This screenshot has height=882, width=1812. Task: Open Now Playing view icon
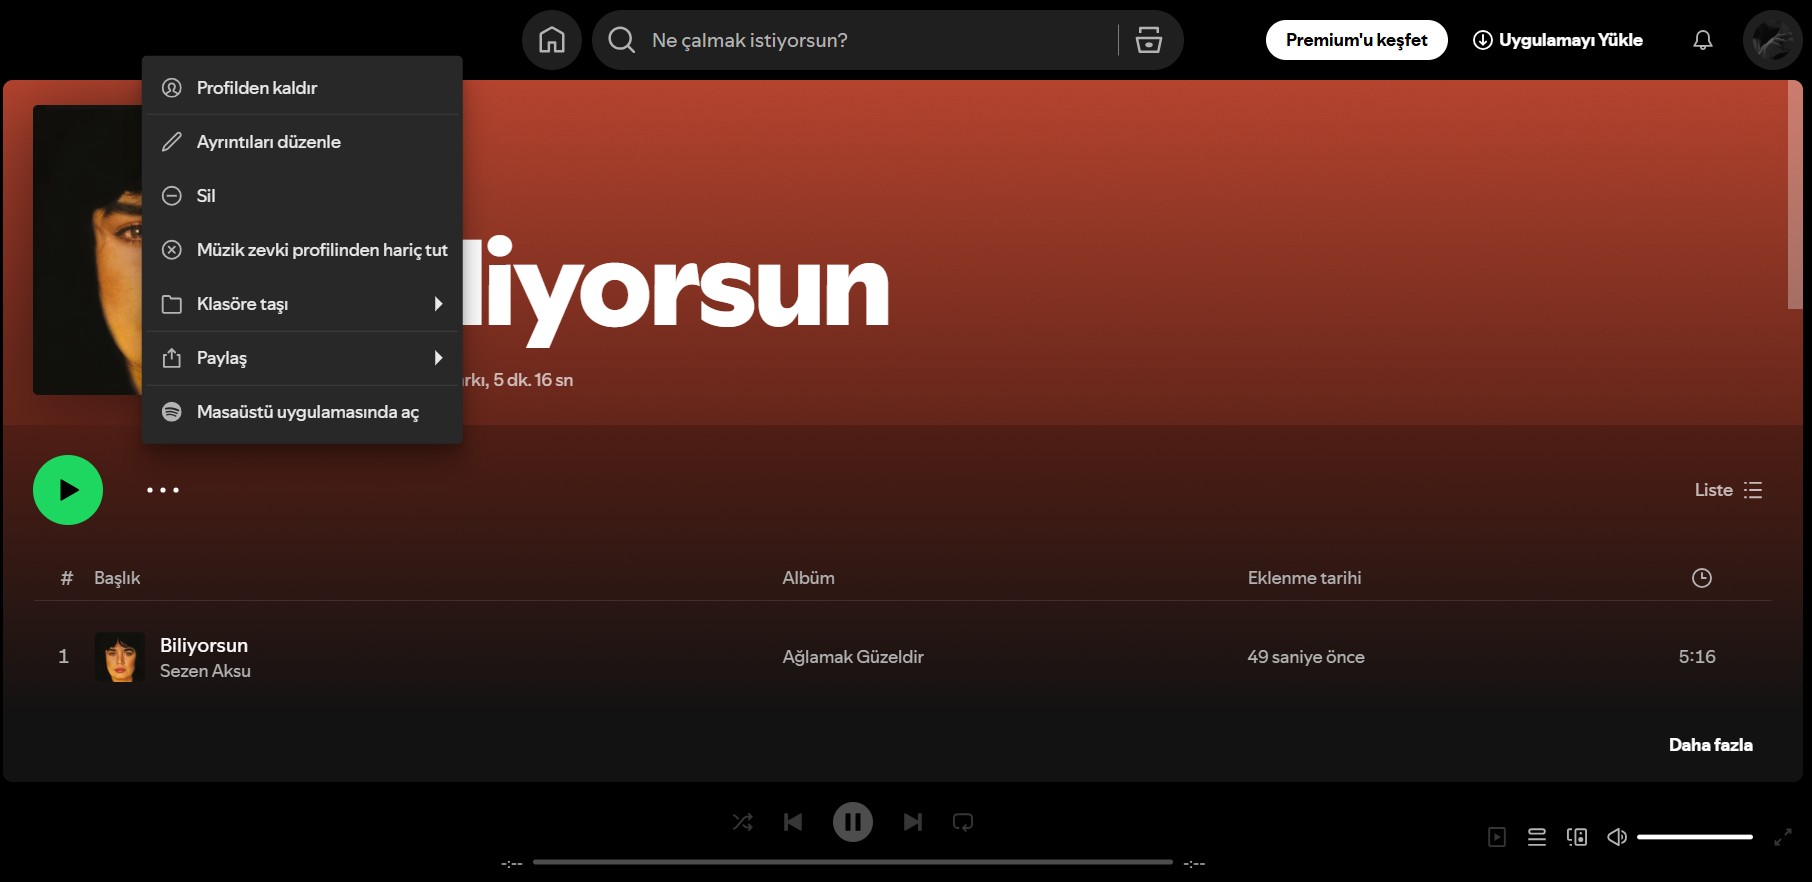1497,837
